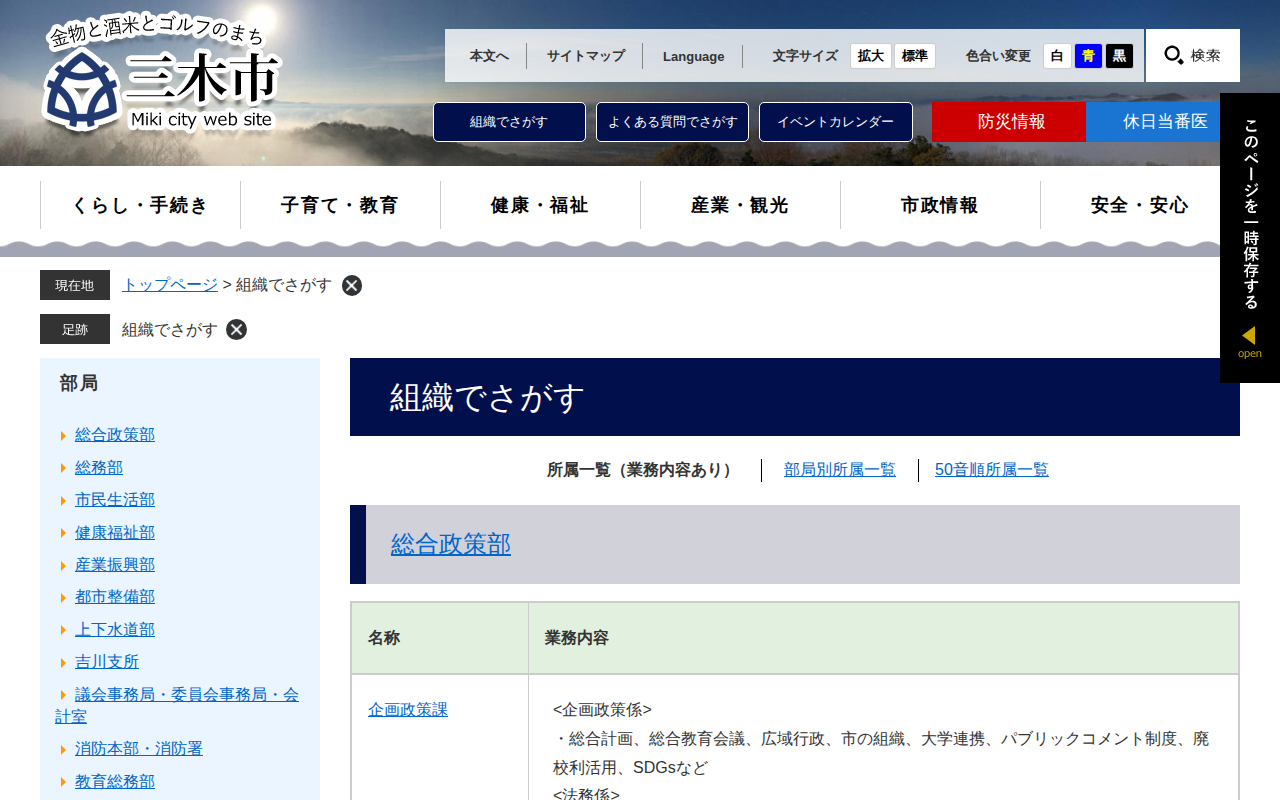1280x800 pixels.
Task: Switch color scheme to blue 青
Action: coord(1088,56)
